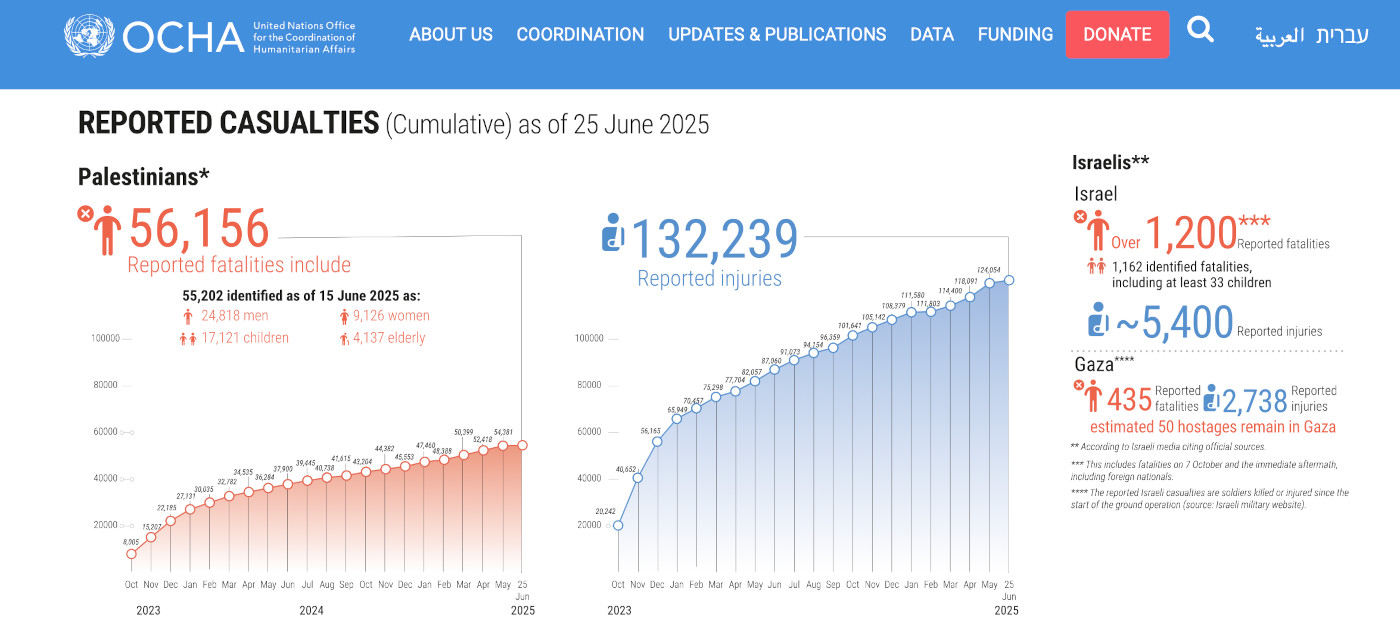Viewport: 1400px width, 626px height.
Task: Click the DONATE button
Action: pos(1117,35)
